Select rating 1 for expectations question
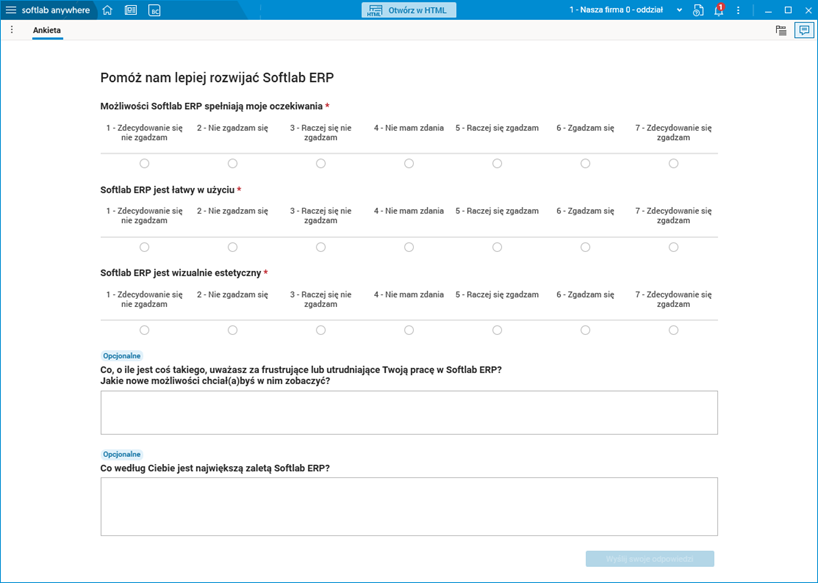This screenshot has width=818, height=583. tap(145, 164)
